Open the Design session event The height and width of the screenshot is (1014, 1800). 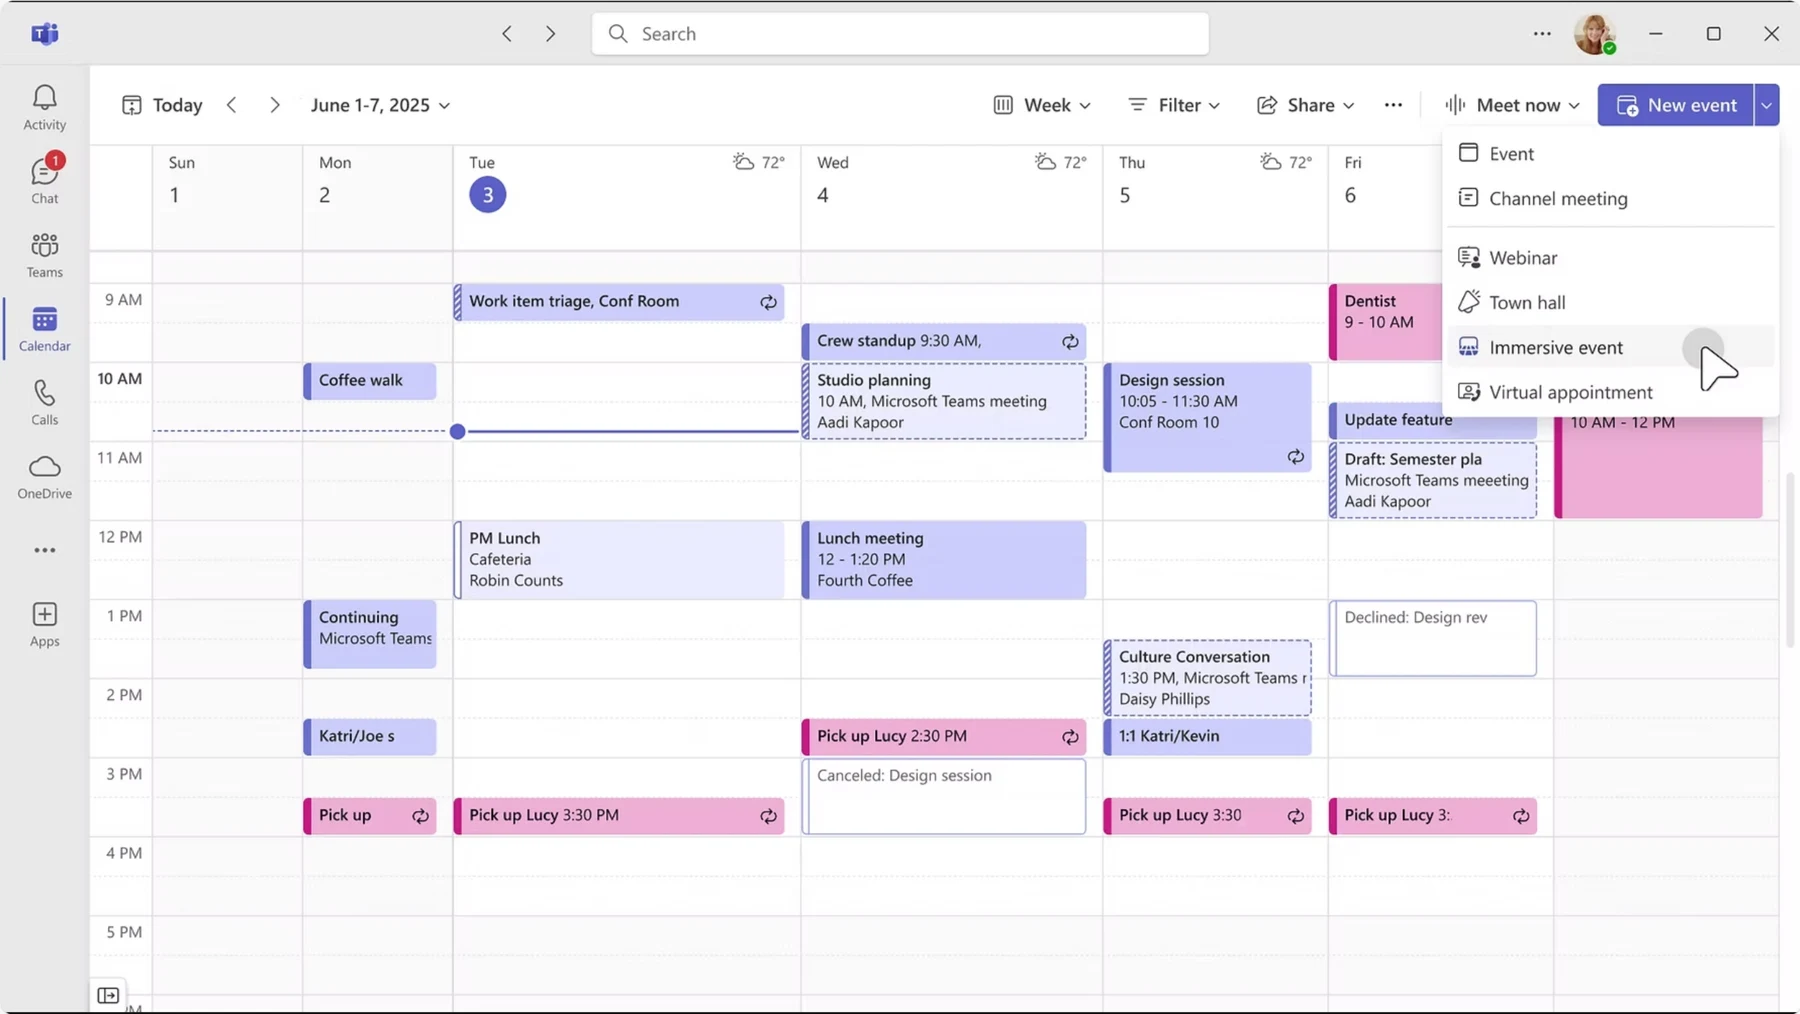pyautogui.click(x=1208, y=417)
